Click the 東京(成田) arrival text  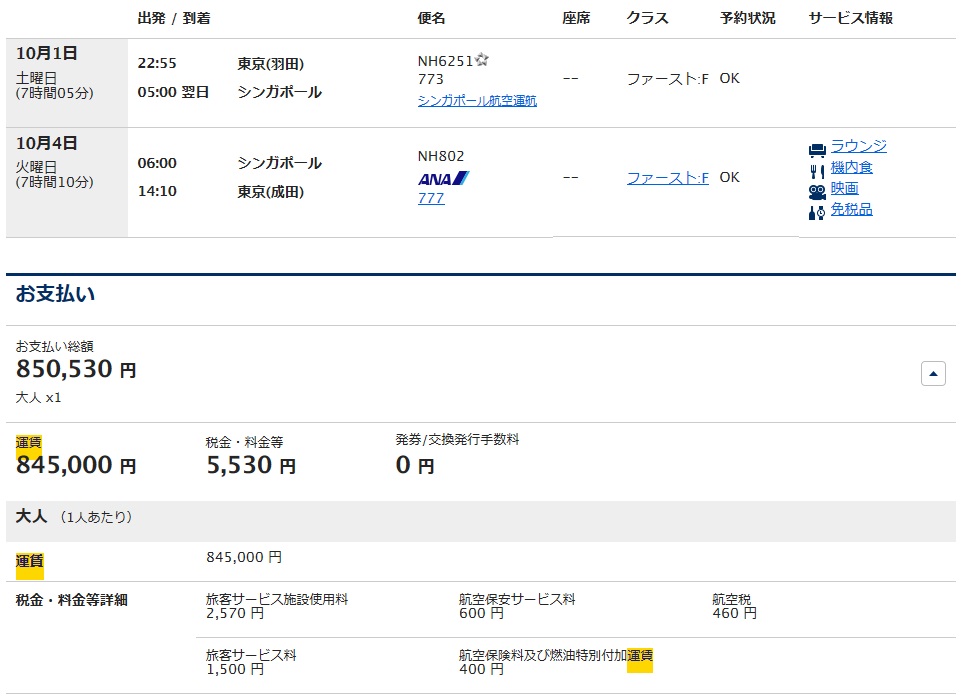[x=271, y=192]
